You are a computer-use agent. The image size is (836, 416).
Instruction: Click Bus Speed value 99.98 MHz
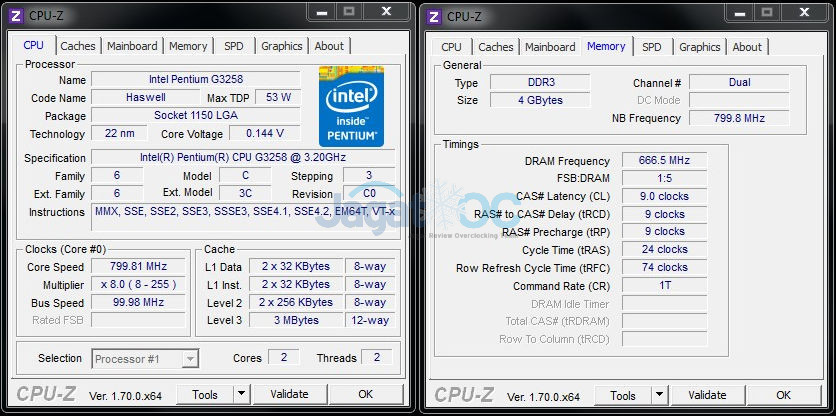click(139, 302)
